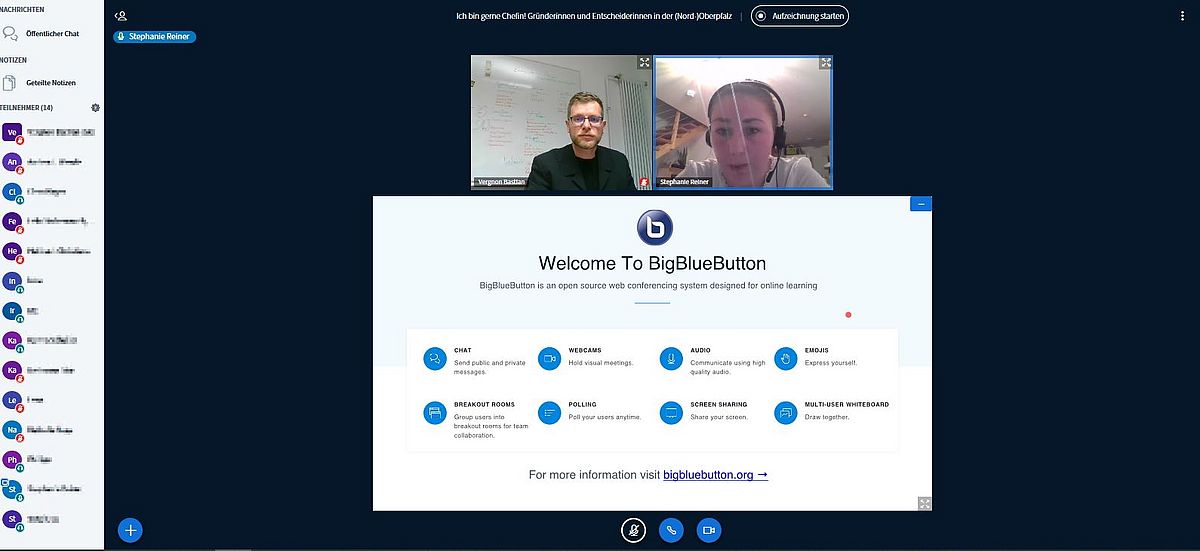This screenshot has width=1200, height=551.
Task: Select Stephanie Reiner webcam video
Action: (x=743, y=123)
